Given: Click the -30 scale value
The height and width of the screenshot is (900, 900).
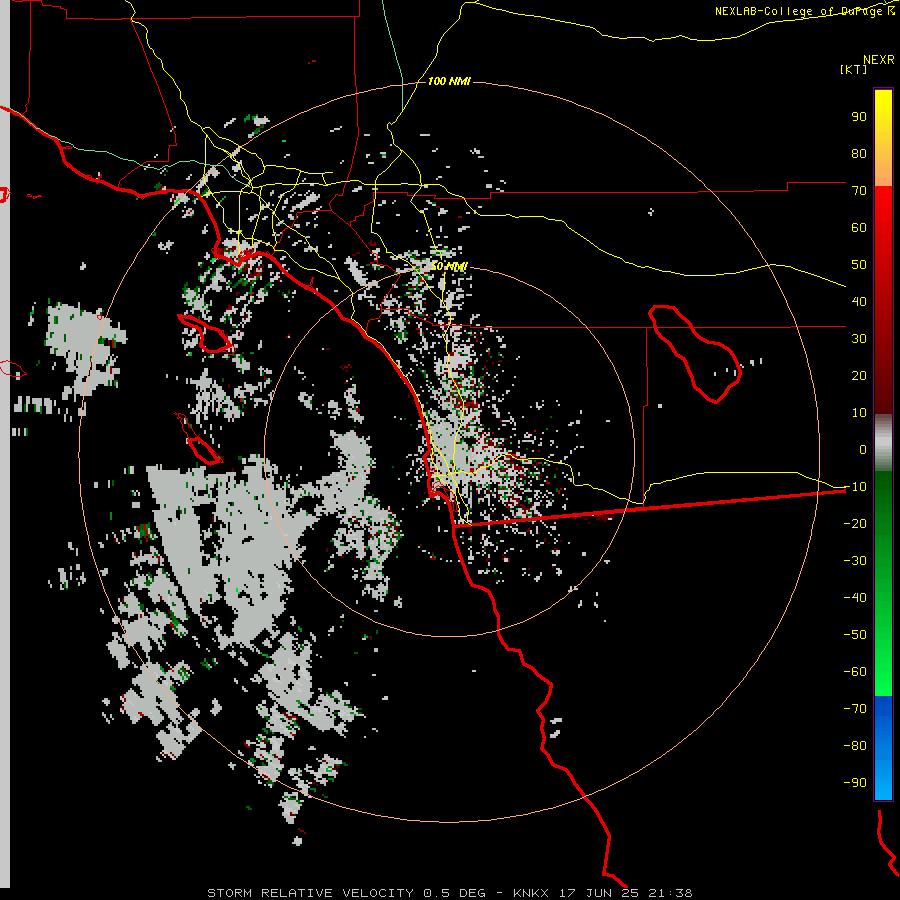Looking at the screenshot, I should [x=855, y=561].
